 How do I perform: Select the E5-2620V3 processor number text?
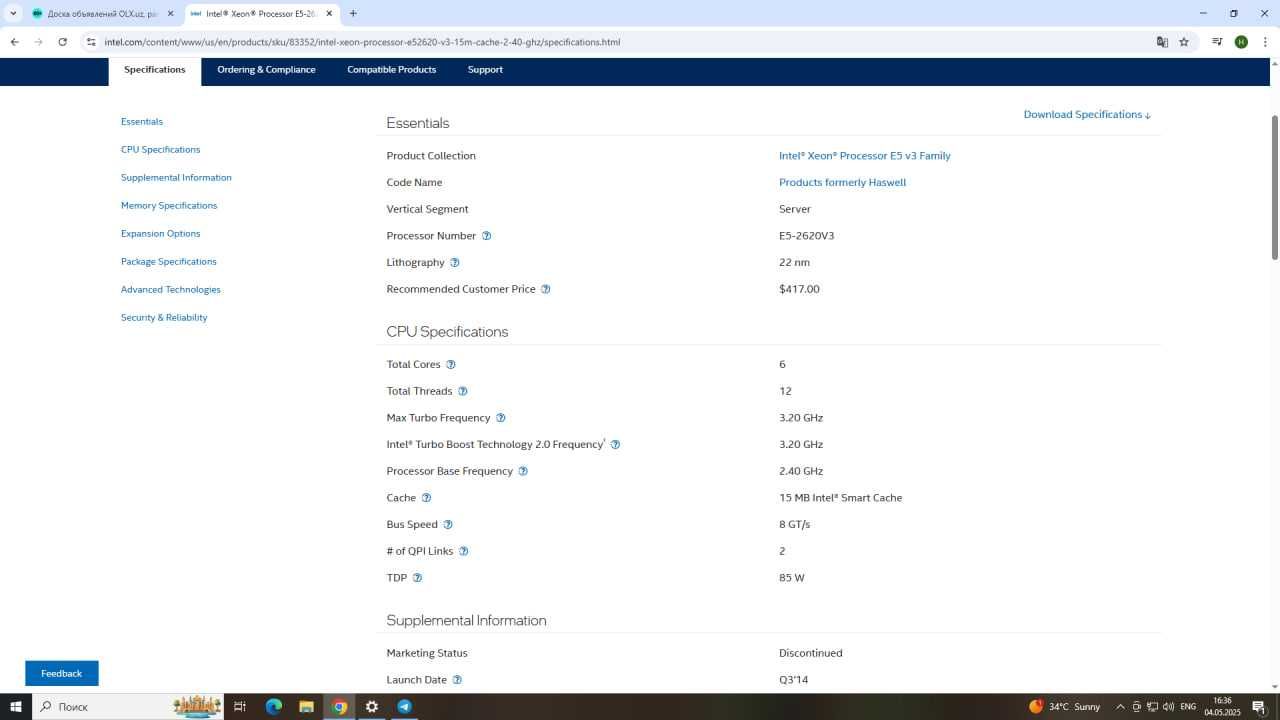tap(806, 236)
